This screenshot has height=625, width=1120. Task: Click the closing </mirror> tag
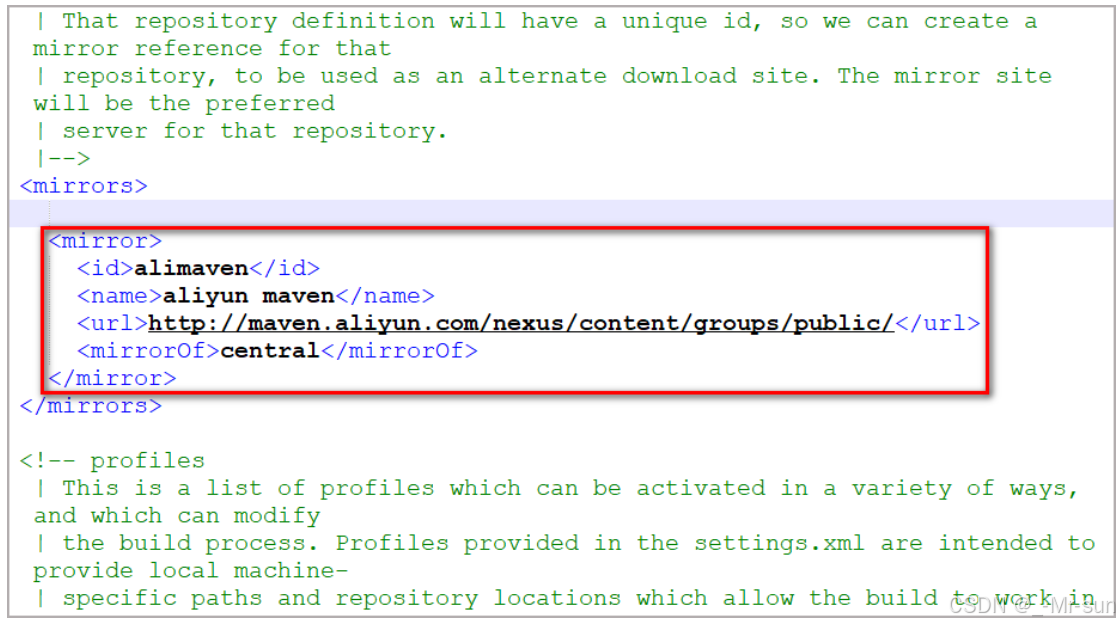(x=112, y=378)
